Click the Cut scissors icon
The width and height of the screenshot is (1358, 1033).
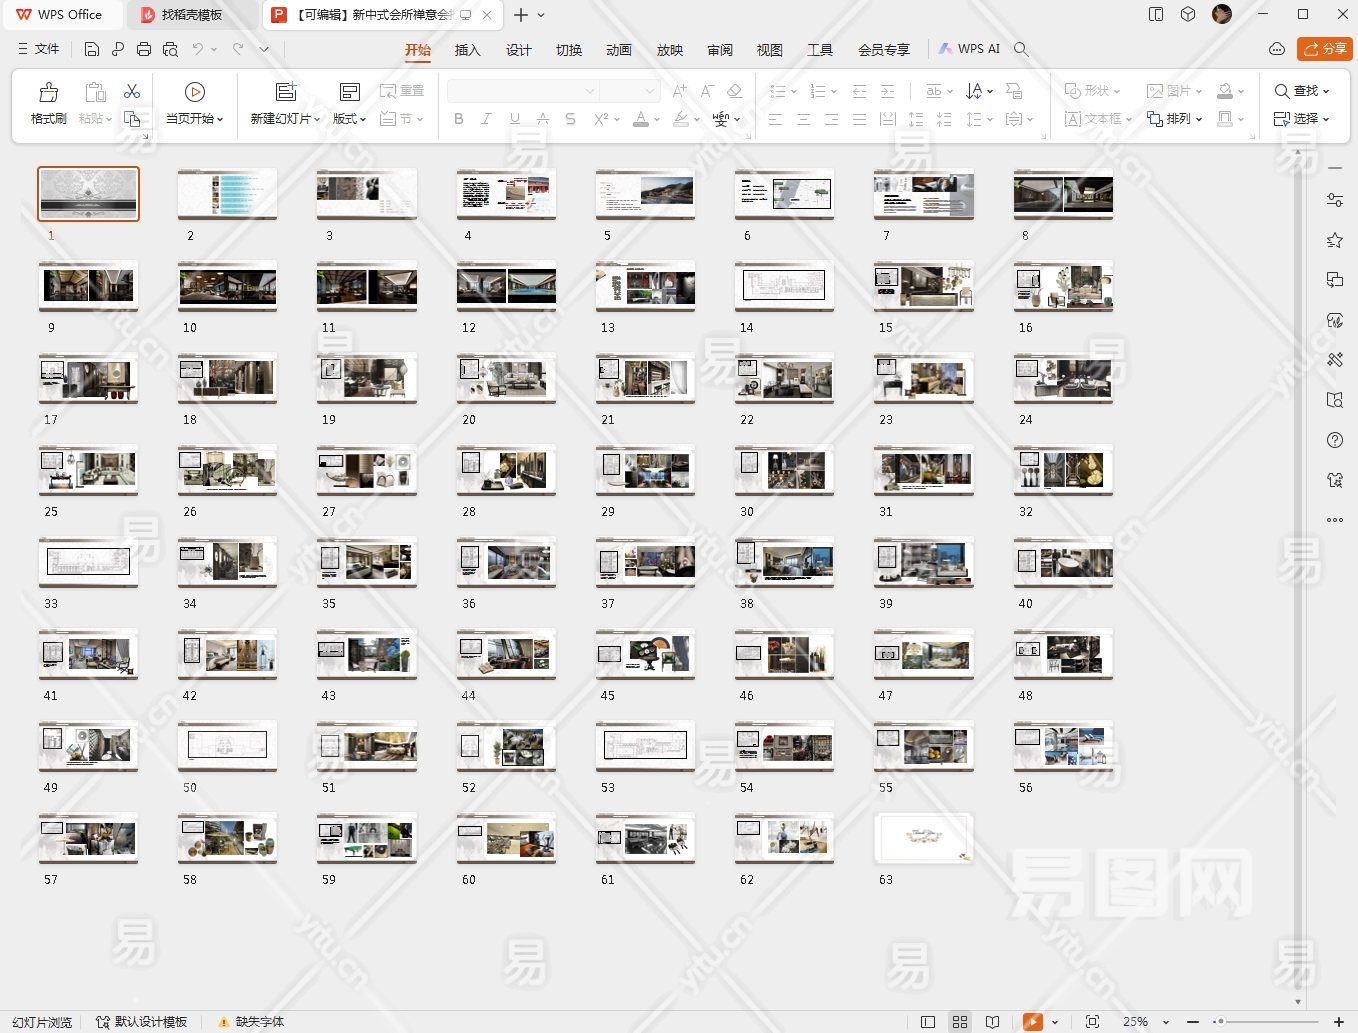click(x=132, y=91)
